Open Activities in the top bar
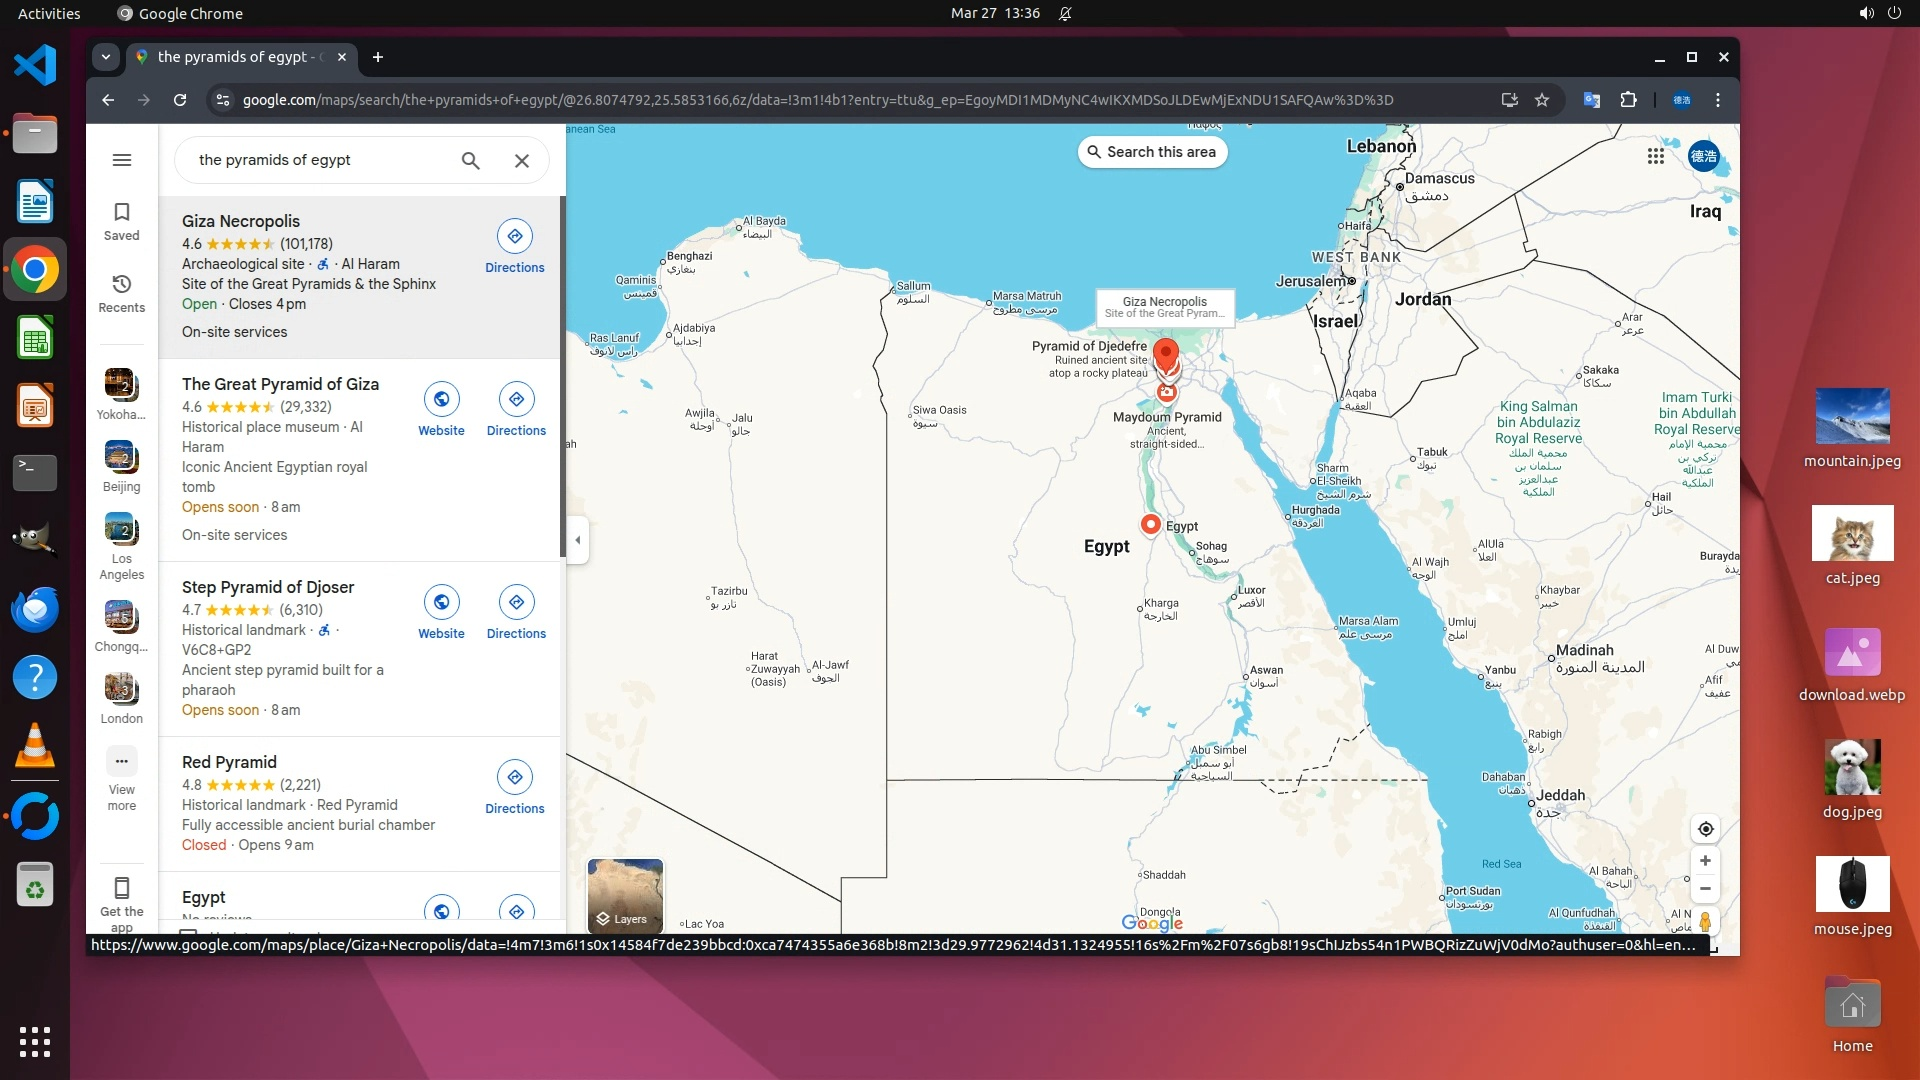1920x1080 pixels. 49,13
